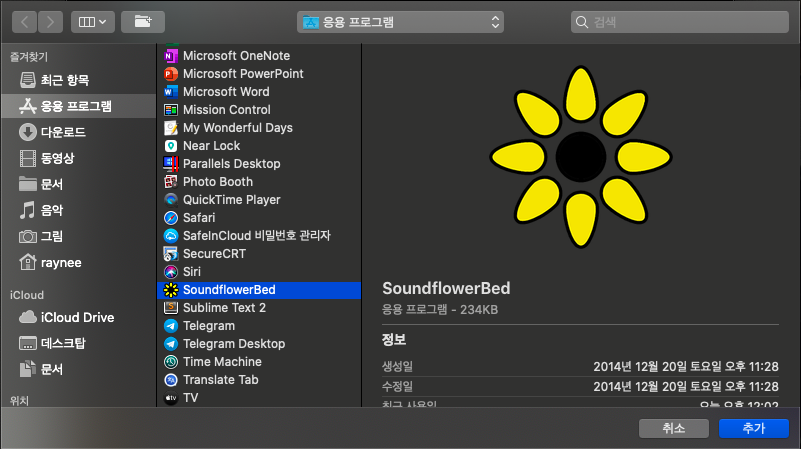This screenshot has height=449, width=801.
Task: Click the Near Lock app icon
Action: (x=171, y=146)
